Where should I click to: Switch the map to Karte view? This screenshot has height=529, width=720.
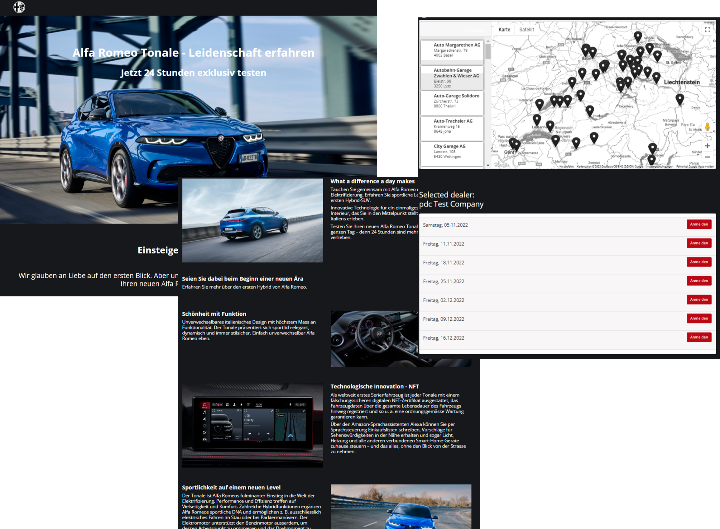[504, 29]
